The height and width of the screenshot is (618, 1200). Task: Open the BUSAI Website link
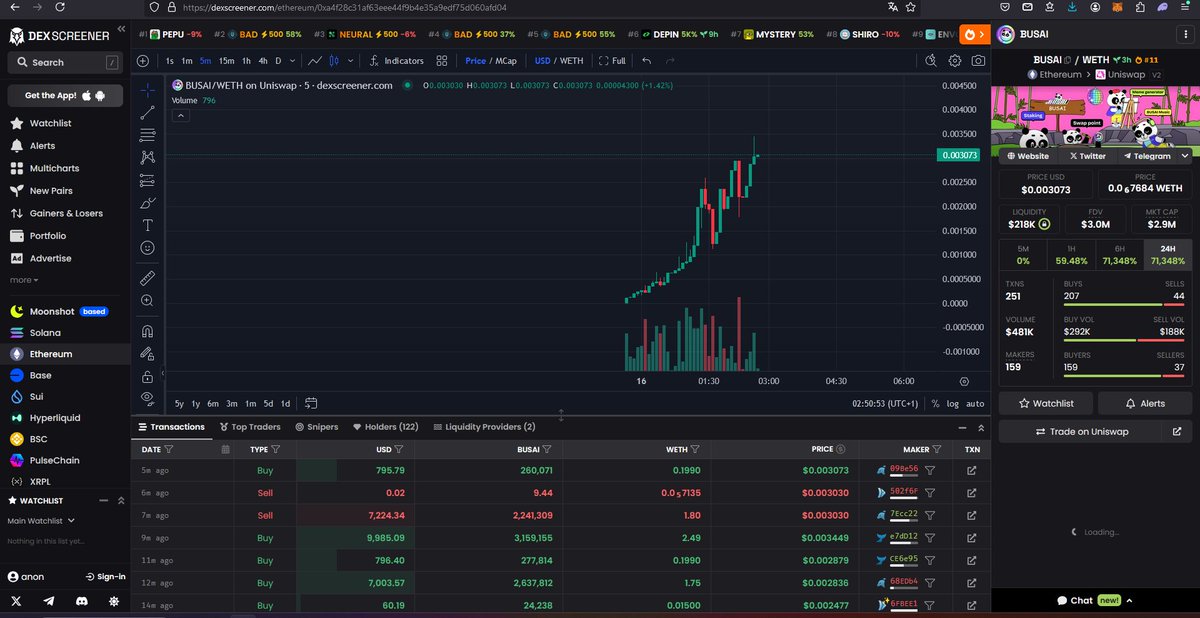pyautogui.click(x=1028, y=156)
